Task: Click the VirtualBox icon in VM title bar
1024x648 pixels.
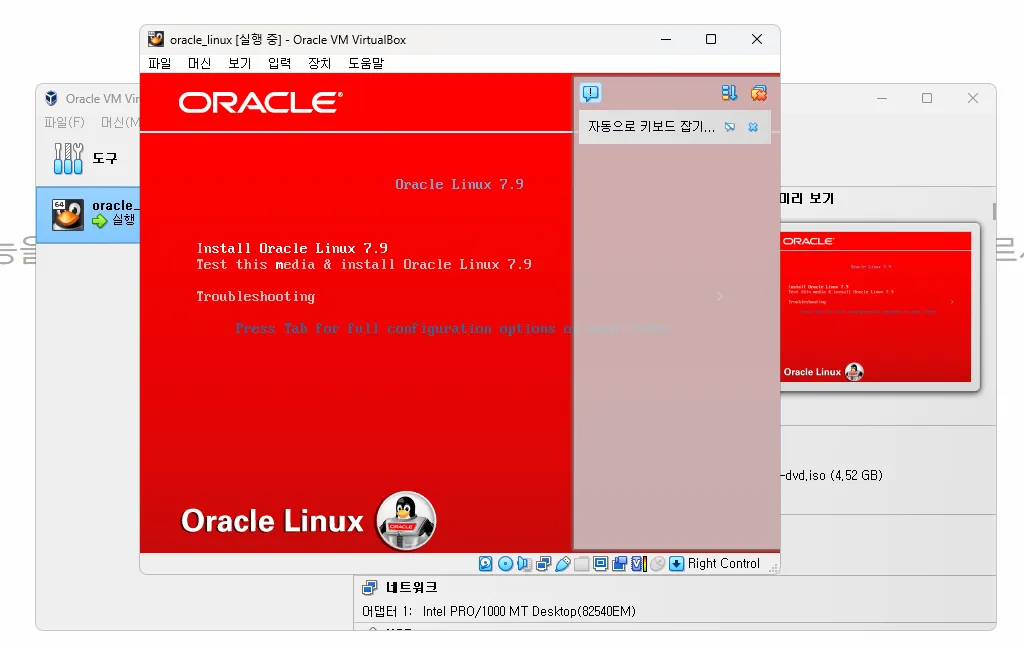Action: [155, 39]
